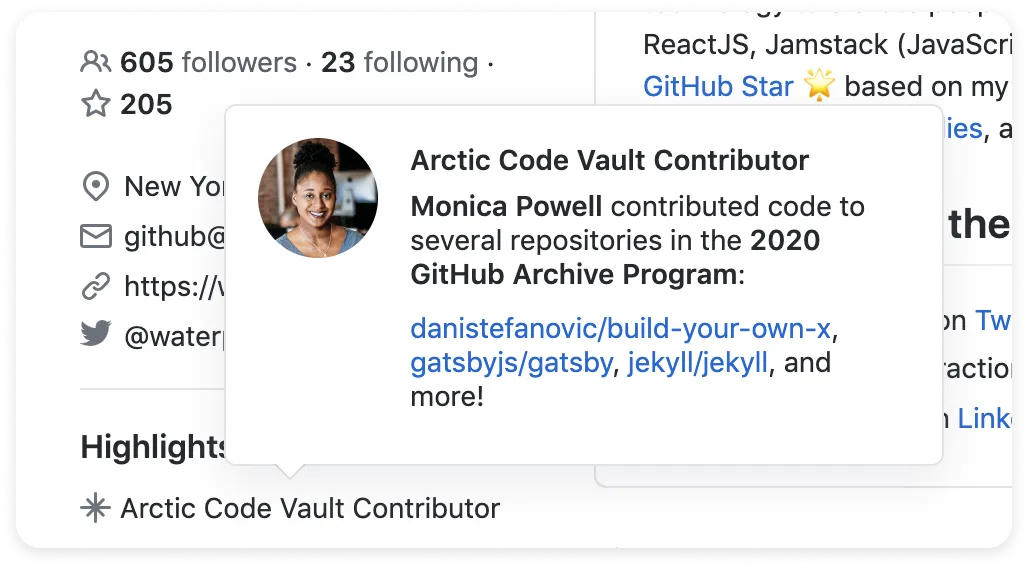Open jekyll/jekyll repository link
Image resolution: width=1028 pixels, height=568 pixels.
point(698,363)
